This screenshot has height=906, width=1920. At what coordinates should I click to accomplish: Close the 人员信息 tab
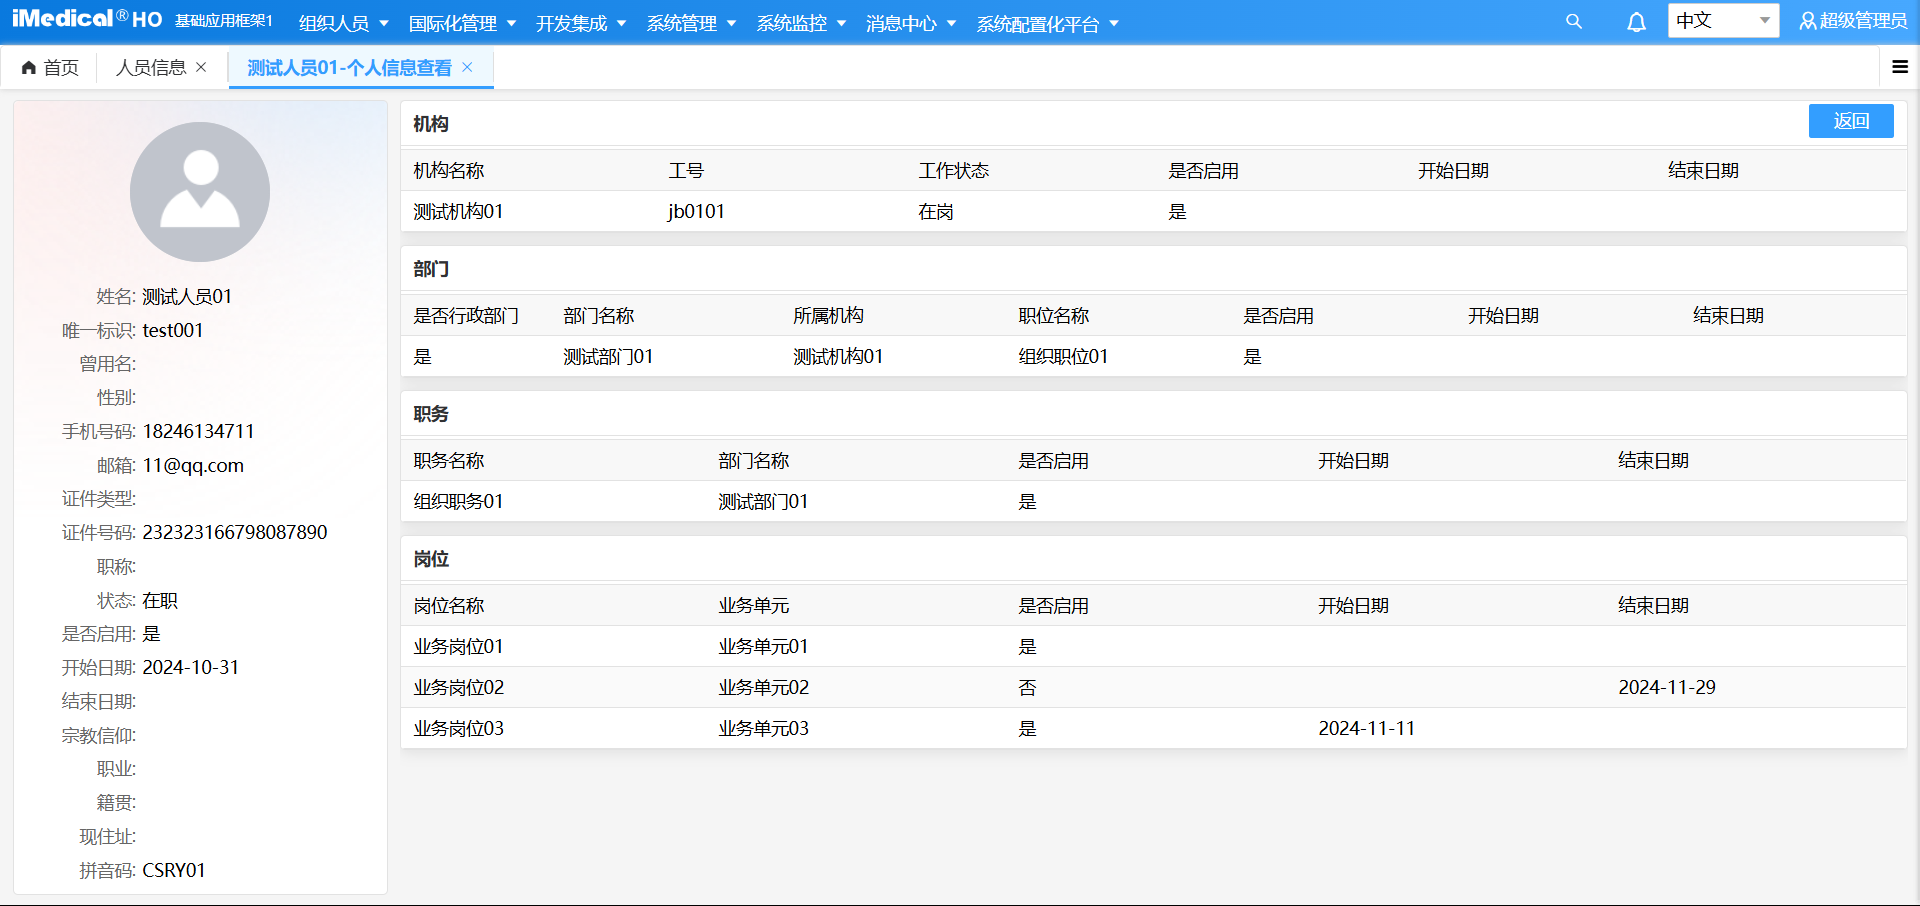(x=201, y=67)
